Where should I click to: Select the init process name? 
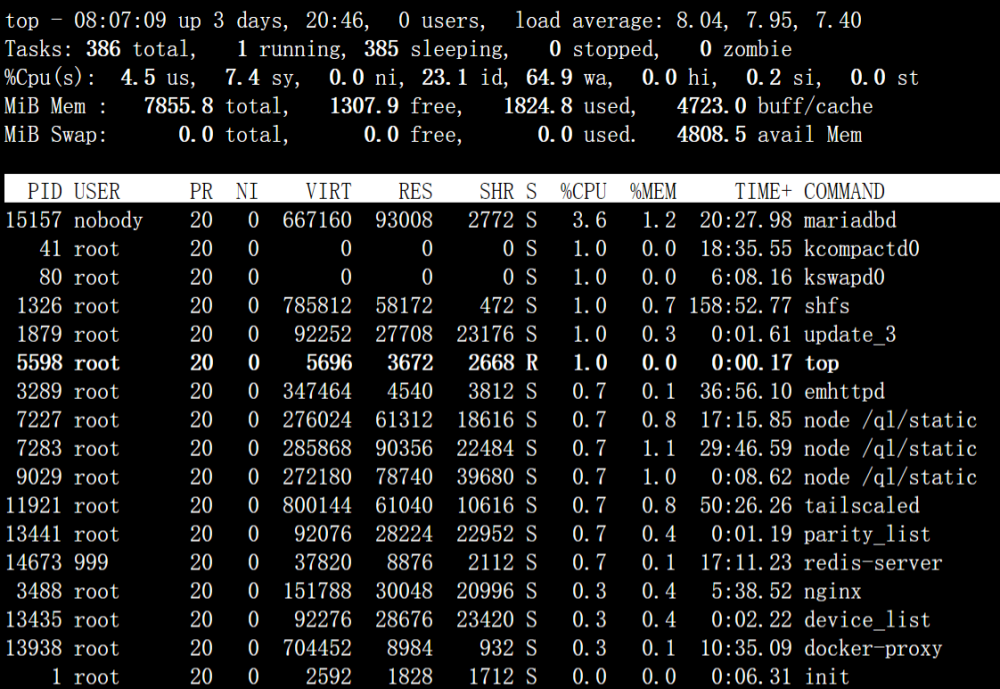click(x=827, y=676)
